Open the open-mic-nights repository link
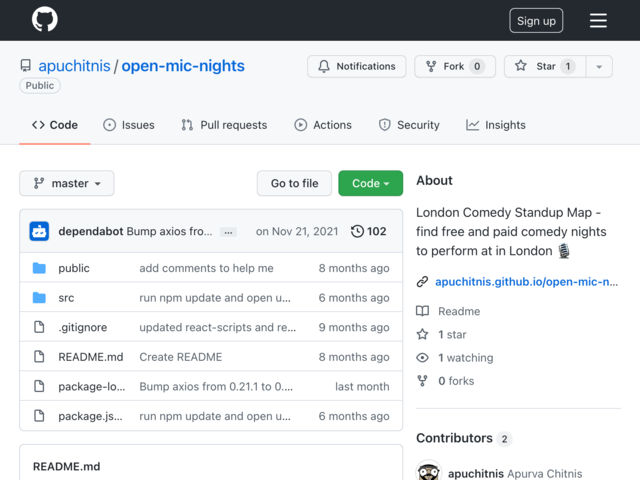 pos(183,66)
